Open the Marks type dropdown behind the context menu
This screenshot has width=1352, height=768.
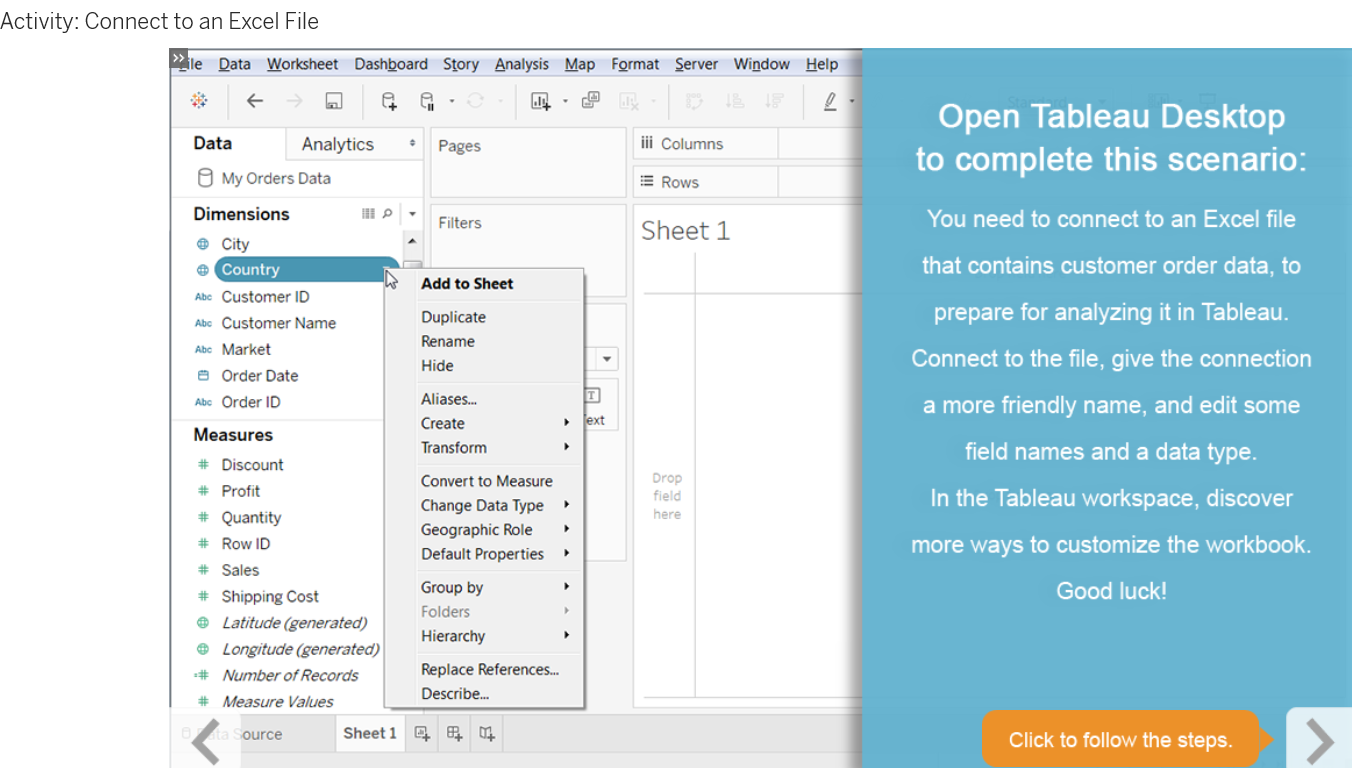[x=608, y=359]
